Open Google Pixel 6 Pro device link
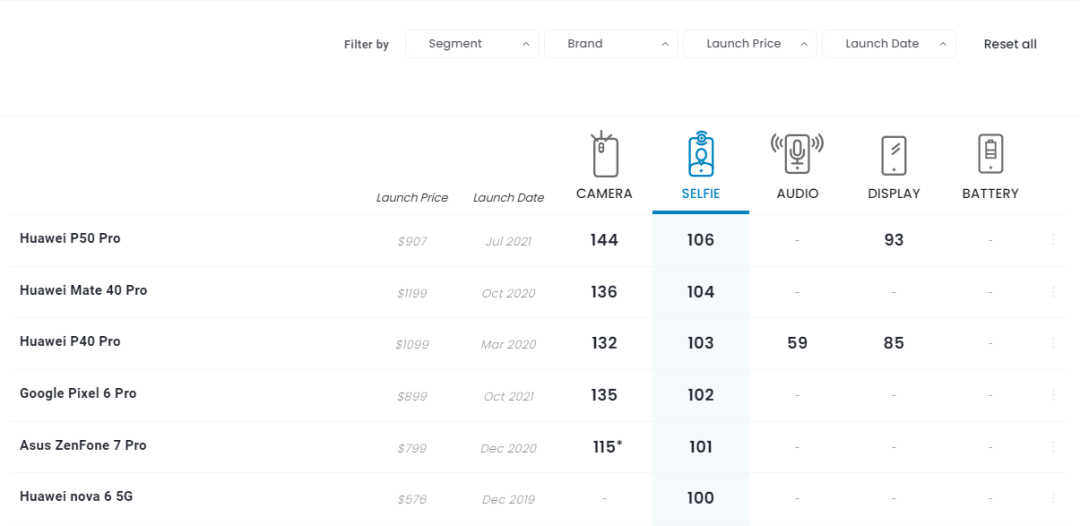 (x=78, y=394)
